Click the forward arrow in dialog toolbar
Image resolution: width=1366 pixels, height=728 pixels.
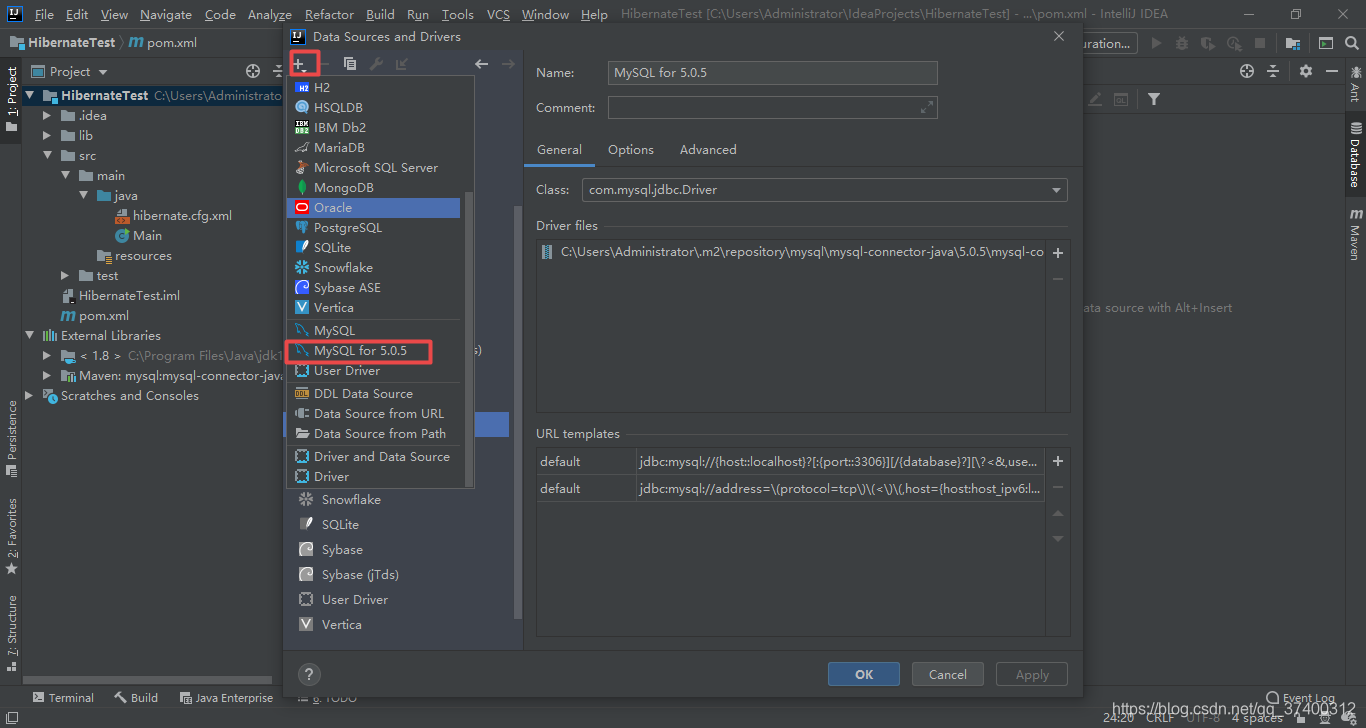507,63
